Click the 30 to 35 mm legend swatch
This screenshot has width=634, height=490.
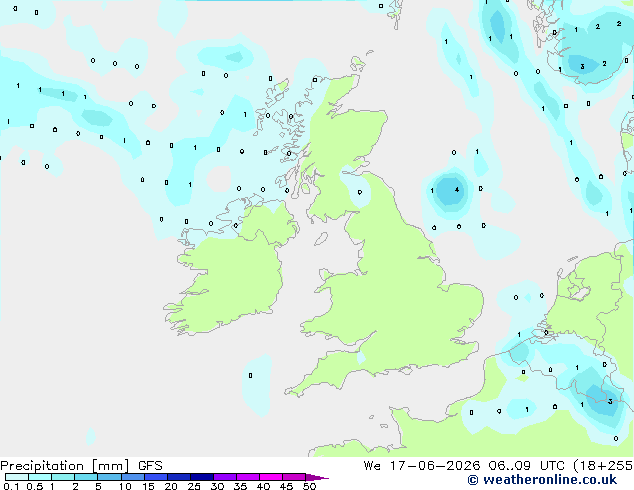click(x=225, y=477)
